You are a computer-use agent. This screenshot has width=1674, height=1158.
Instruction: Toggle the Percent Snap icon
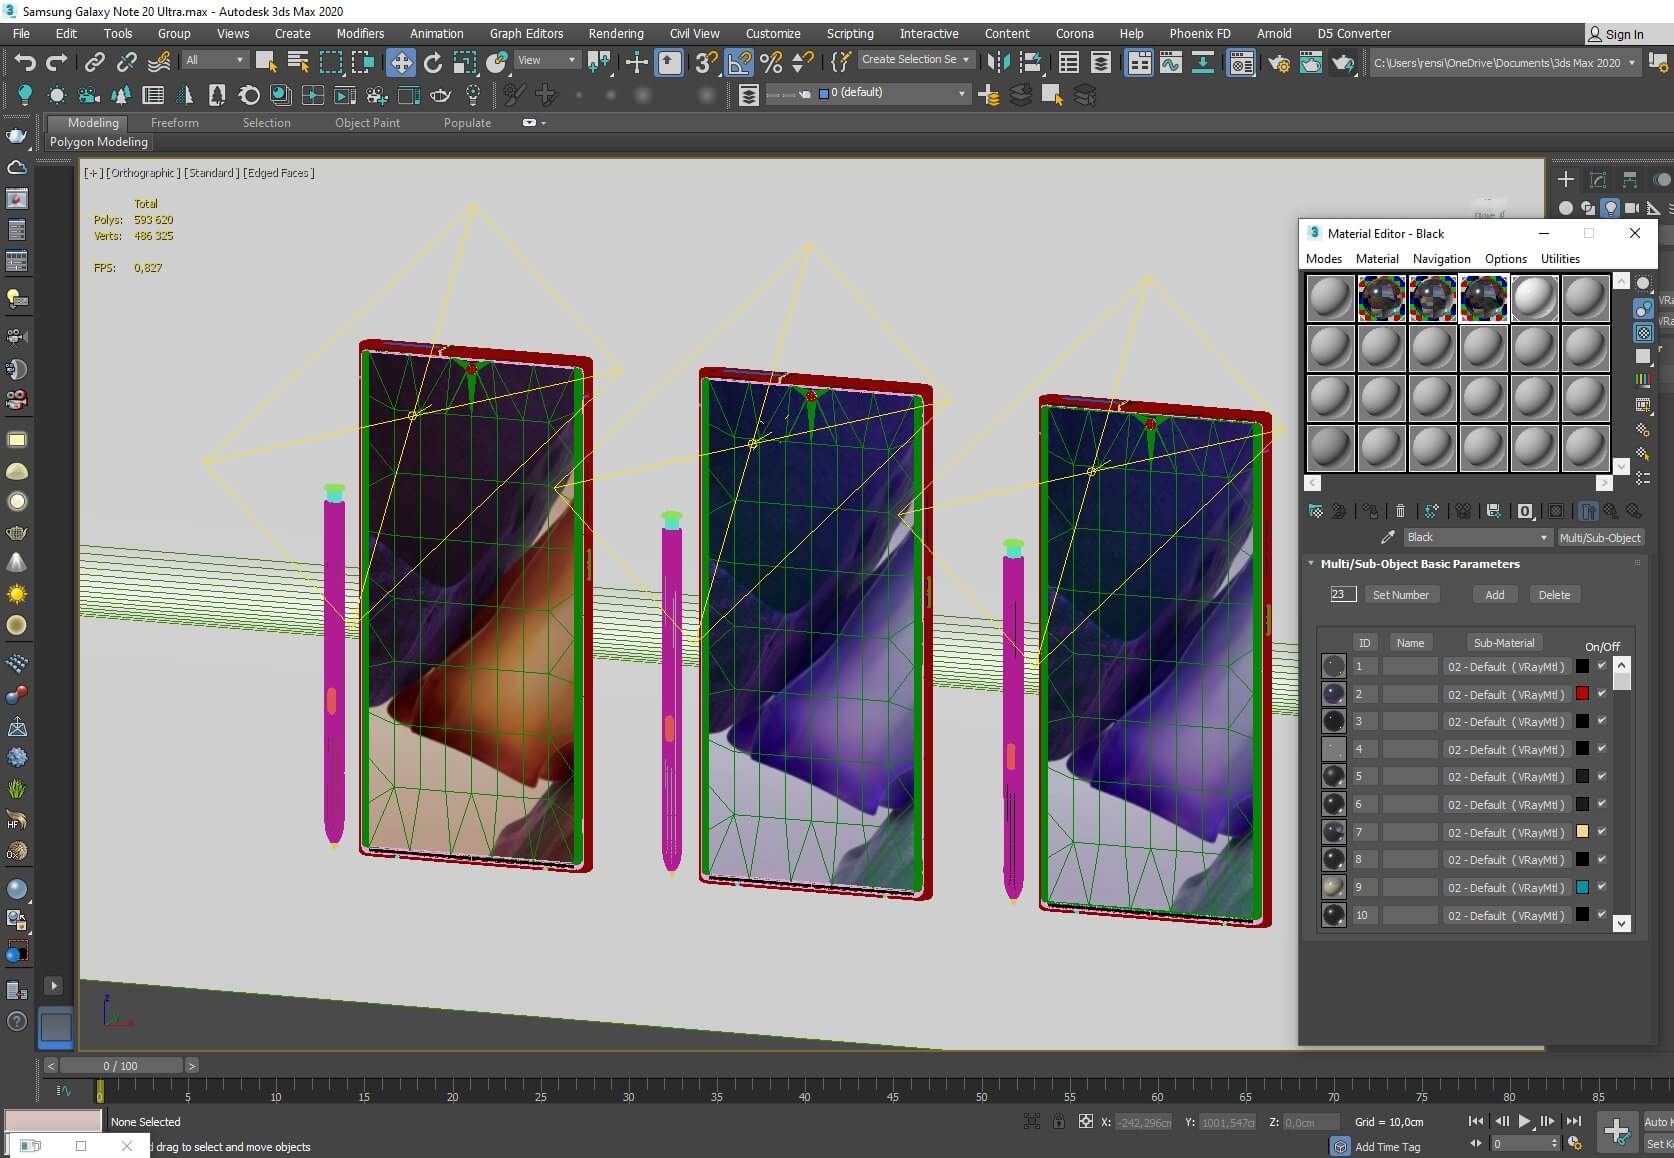(x=771, y=63)
